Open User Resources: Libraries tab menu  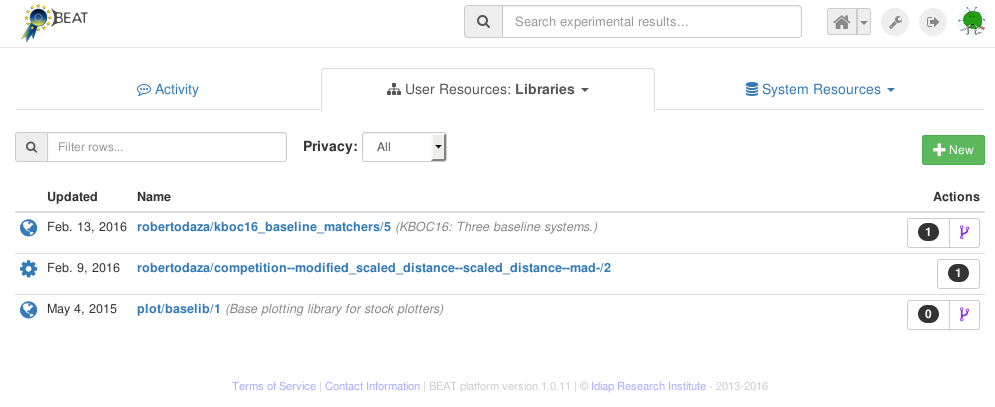coord(487,89)
